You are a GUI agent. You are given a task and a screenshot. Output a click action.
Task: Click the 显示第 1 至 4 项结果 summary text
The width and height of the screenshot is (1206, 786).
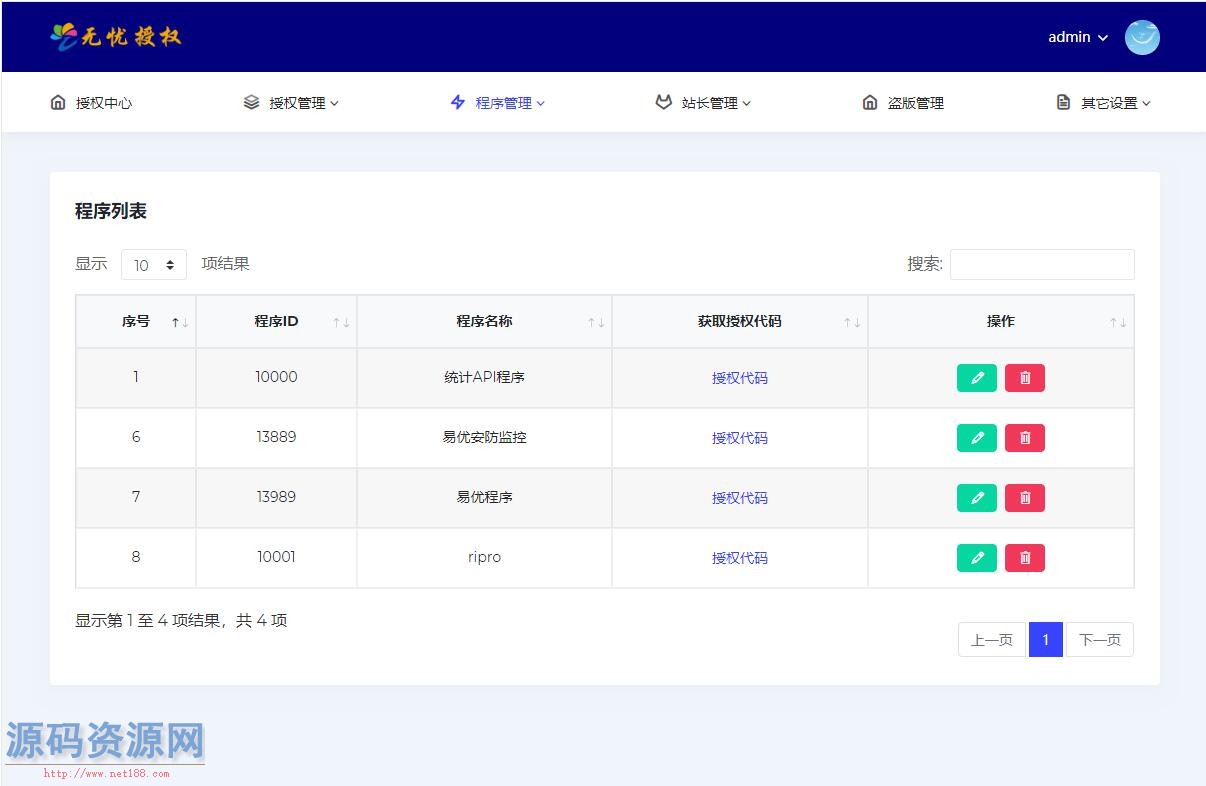pyautogui.click(x=181, y=621)
